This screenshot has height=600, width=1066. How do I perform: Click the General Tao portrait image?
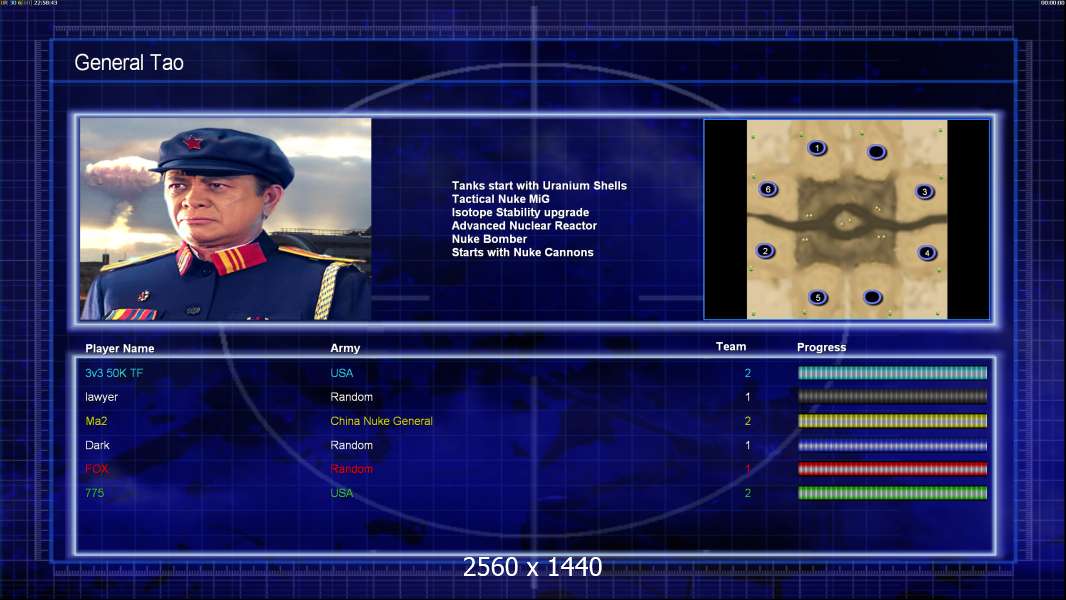[226, 219]
